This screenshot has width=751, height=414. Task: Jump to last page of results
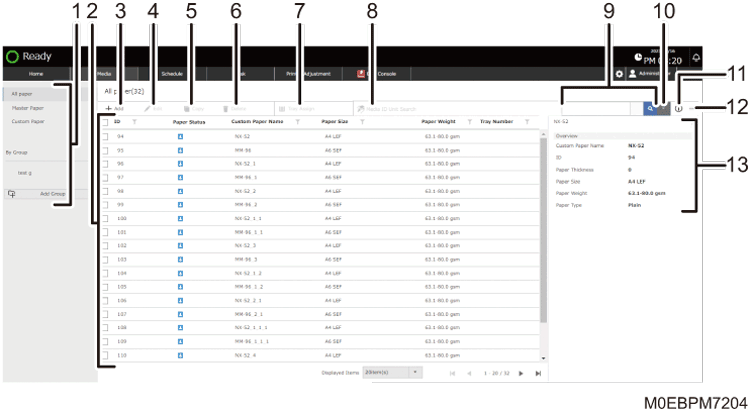(538, 373)
